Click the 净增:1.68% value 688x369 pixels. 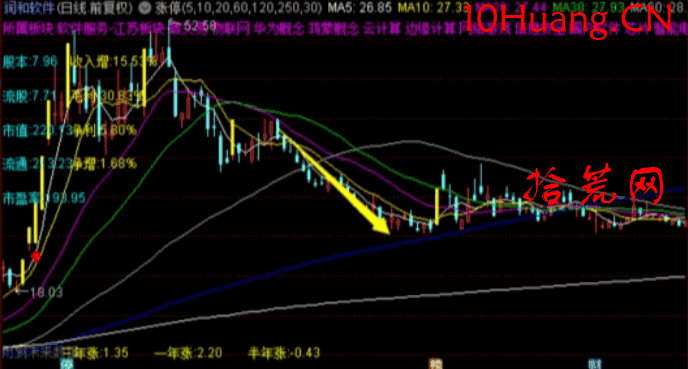pos(105,164)
